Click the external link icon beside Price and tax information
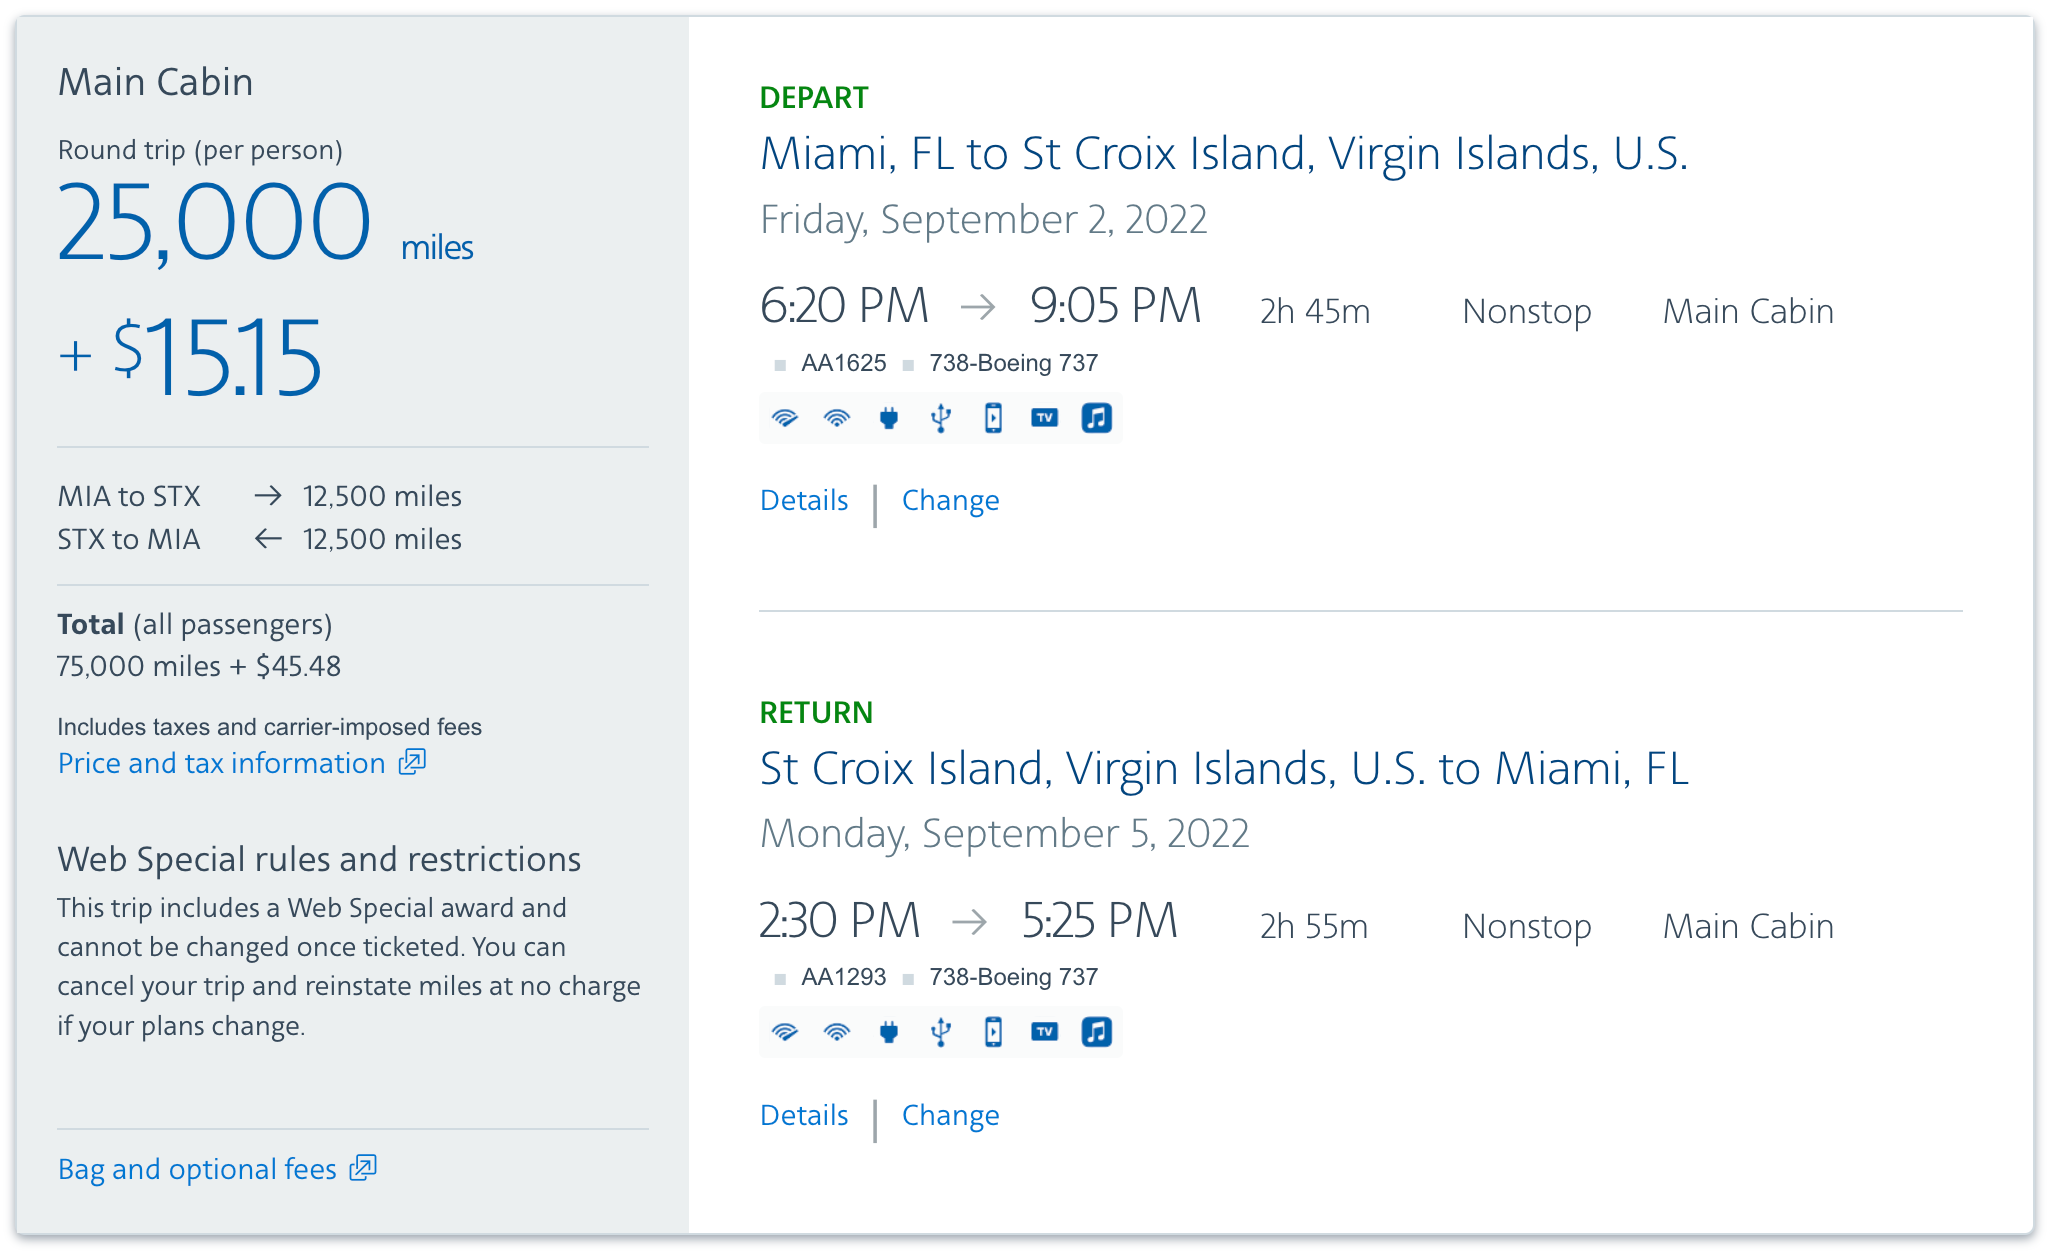Screen dimensions: 2054x1256 [410, 763]
